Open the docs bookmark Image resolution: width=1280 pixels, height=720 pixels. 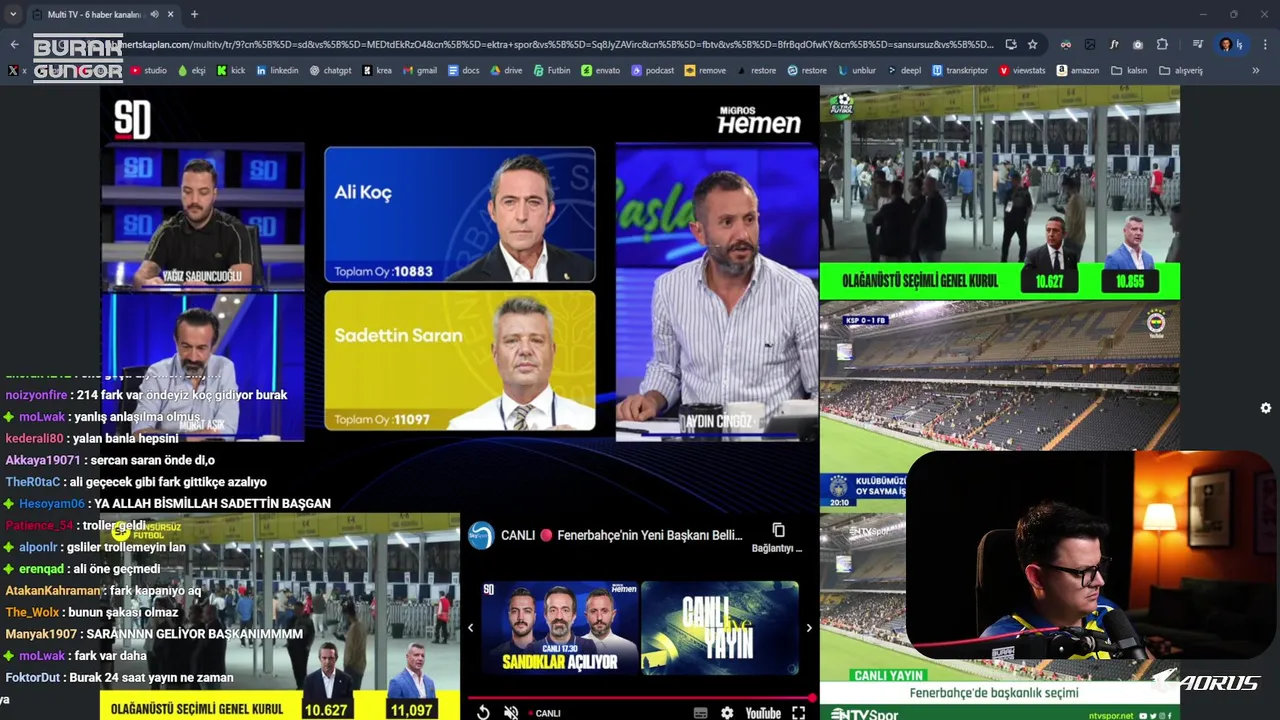(x=464, y=70)
